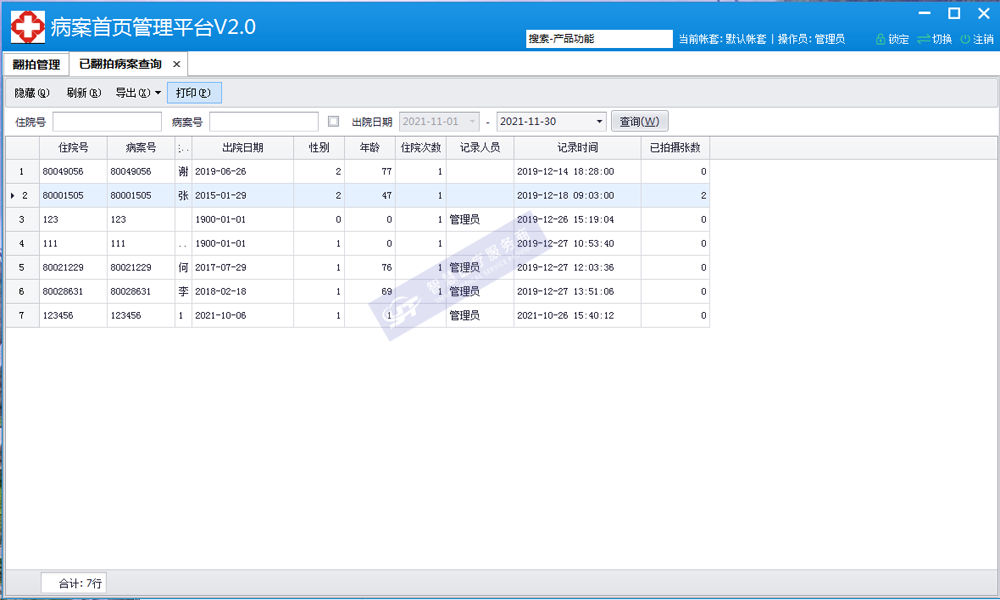Click into the 病案号 text field
Screen dimensions: 1000x600
click(x=263, y=122)
